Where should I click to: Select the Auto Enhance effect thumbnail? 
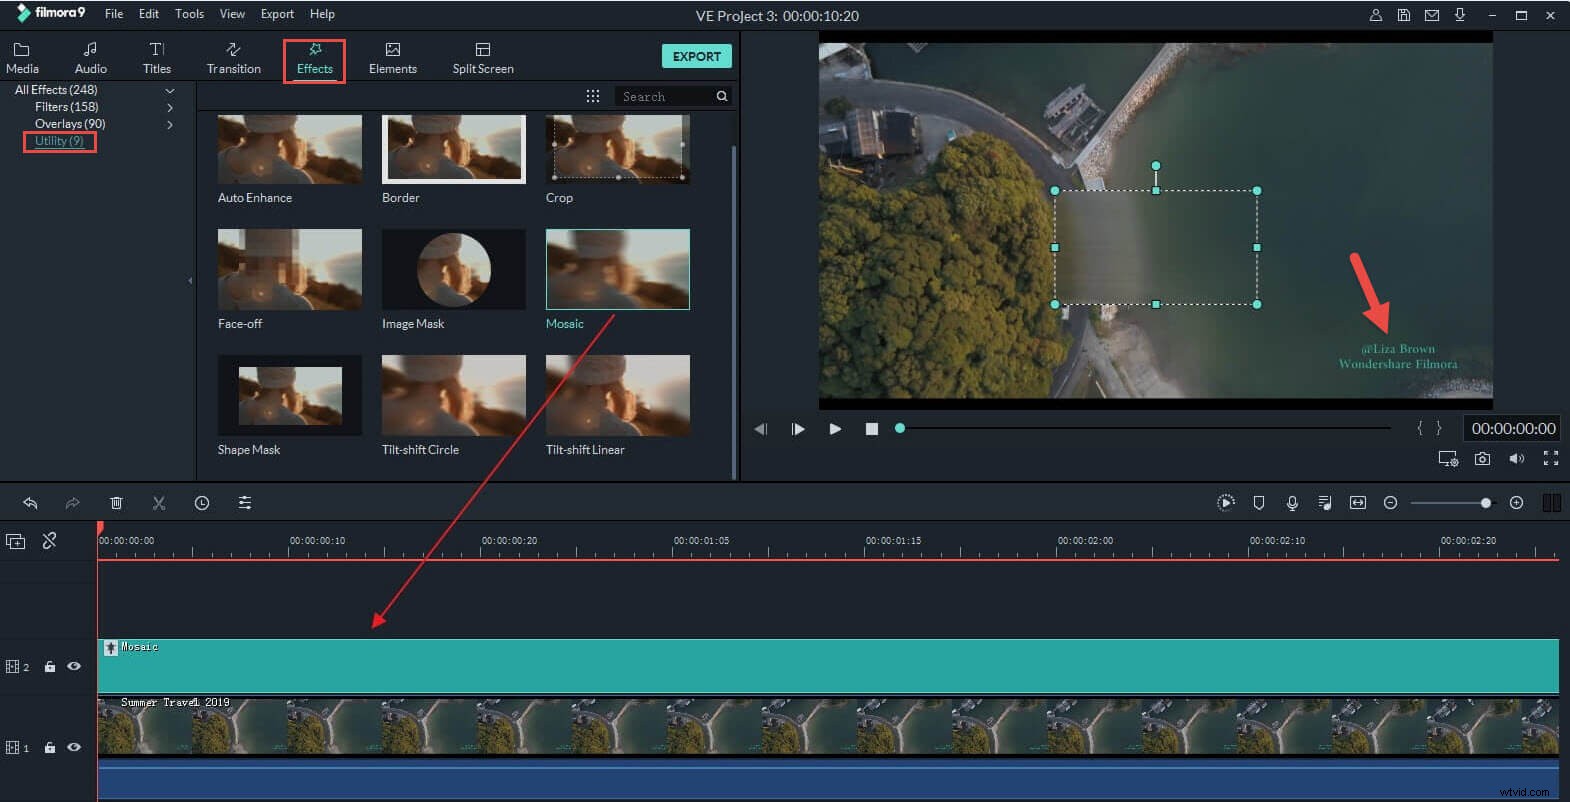[290, 149]
